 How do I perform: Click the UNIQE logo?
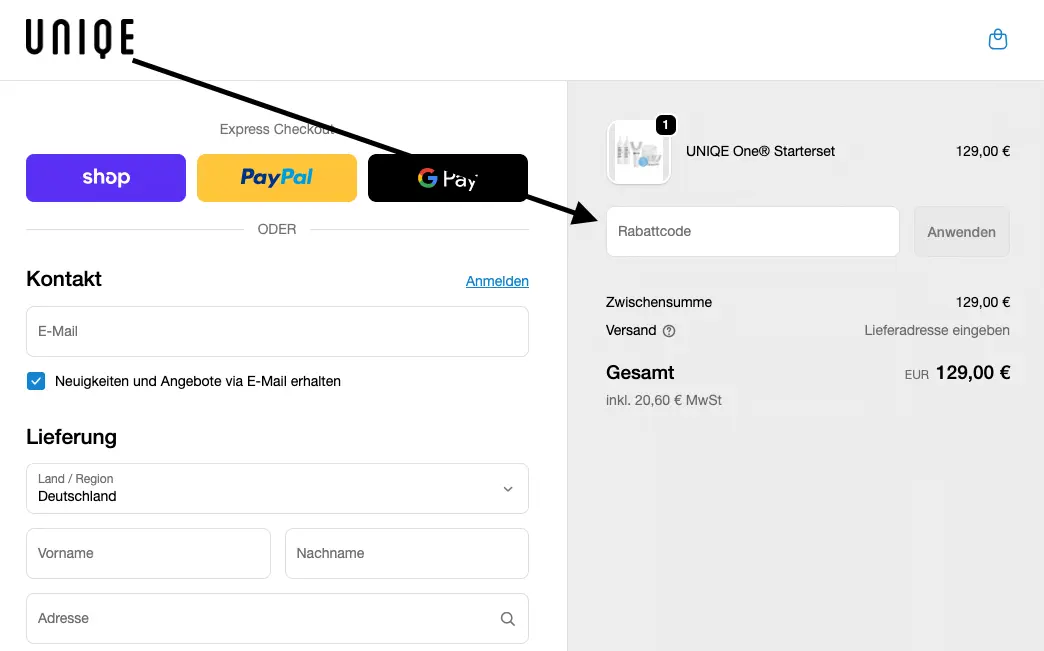coord(80,39)
